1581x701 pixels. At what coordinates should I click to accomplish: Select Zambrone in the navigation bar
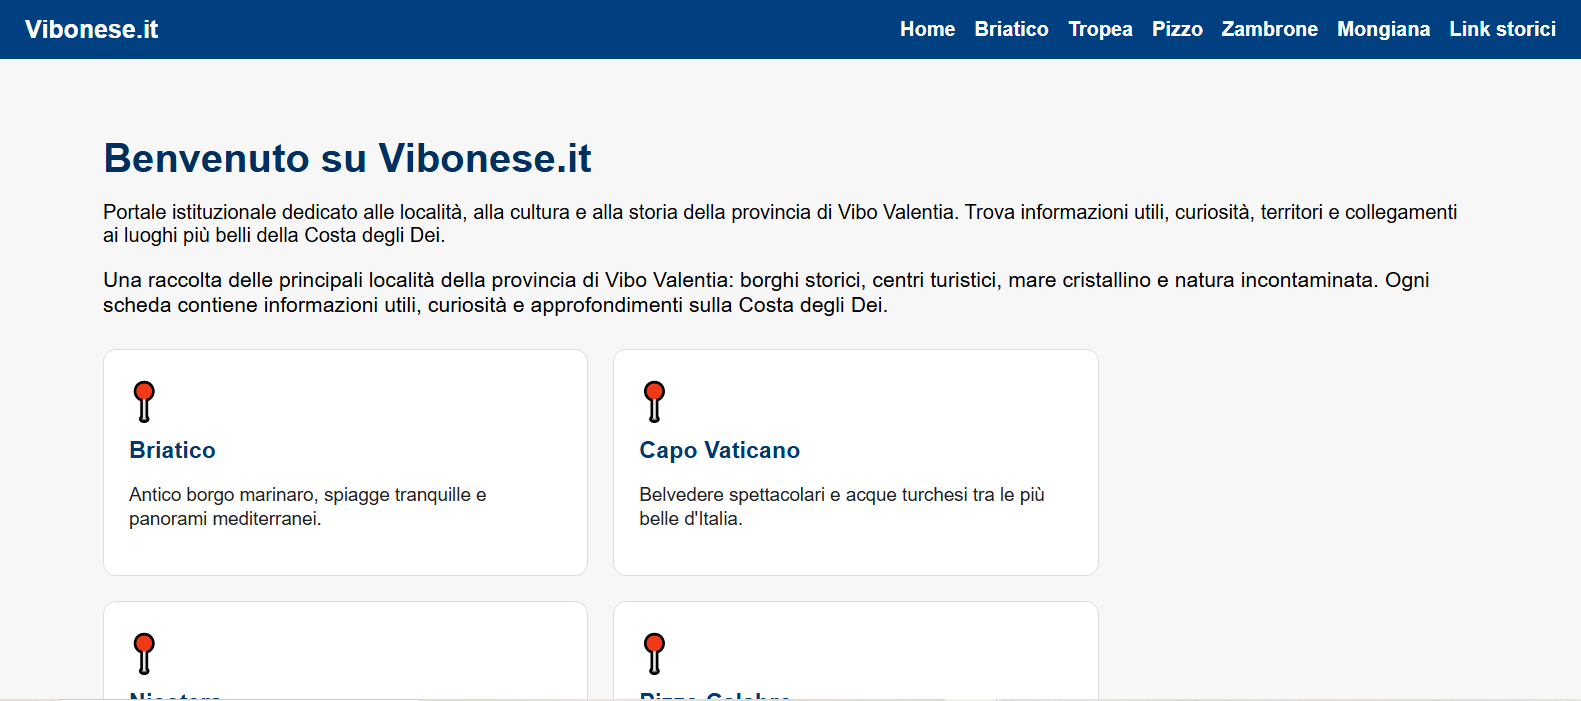tap(1269, 29)
